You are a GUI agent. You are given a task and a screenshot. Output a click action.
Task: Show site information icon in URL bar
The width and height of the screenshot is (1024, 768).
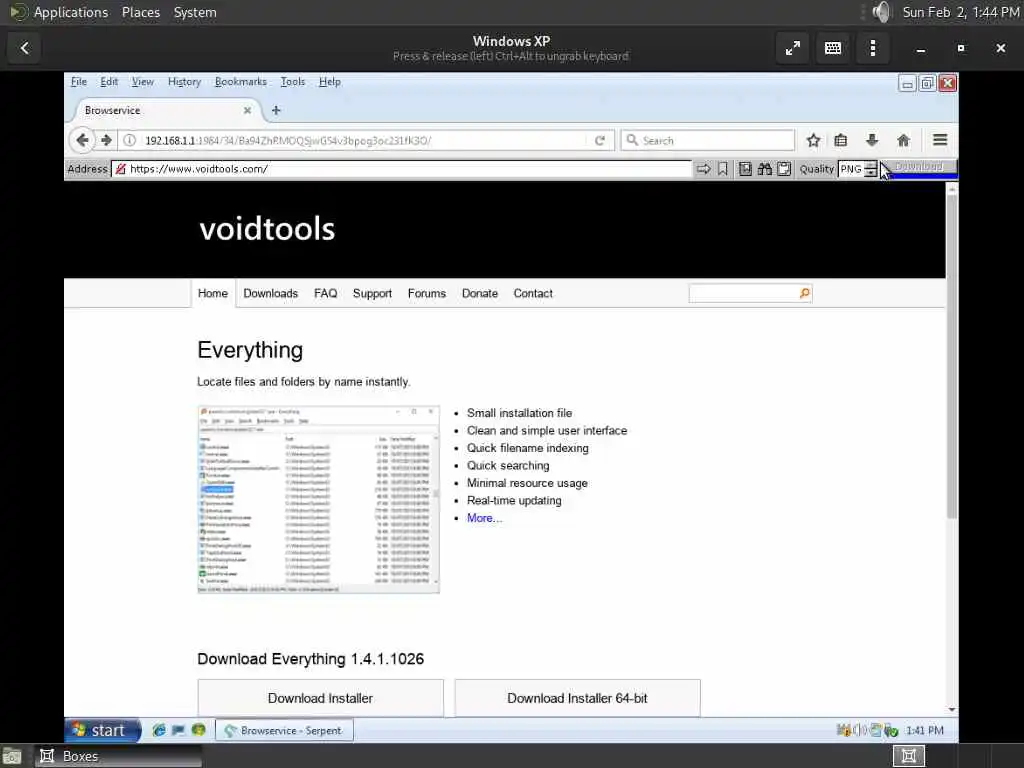[x=129, y=140]
